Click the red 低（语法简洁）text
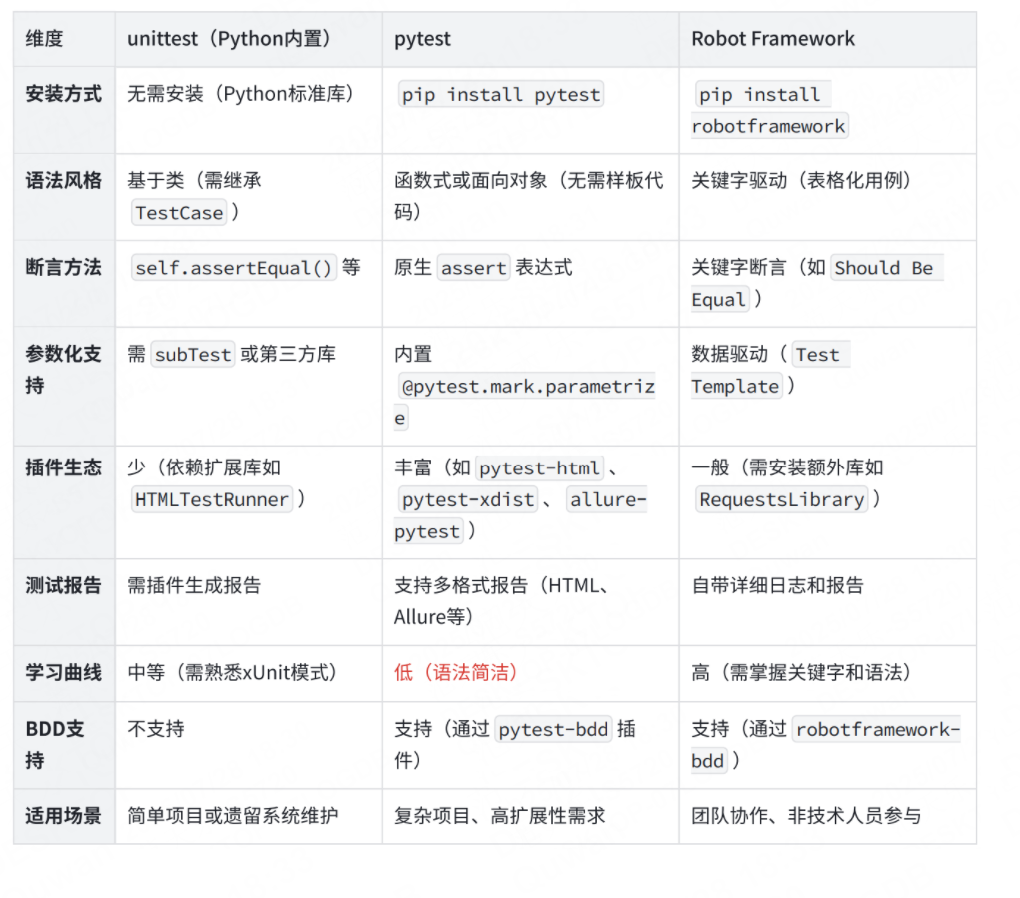 pos(458,672)
